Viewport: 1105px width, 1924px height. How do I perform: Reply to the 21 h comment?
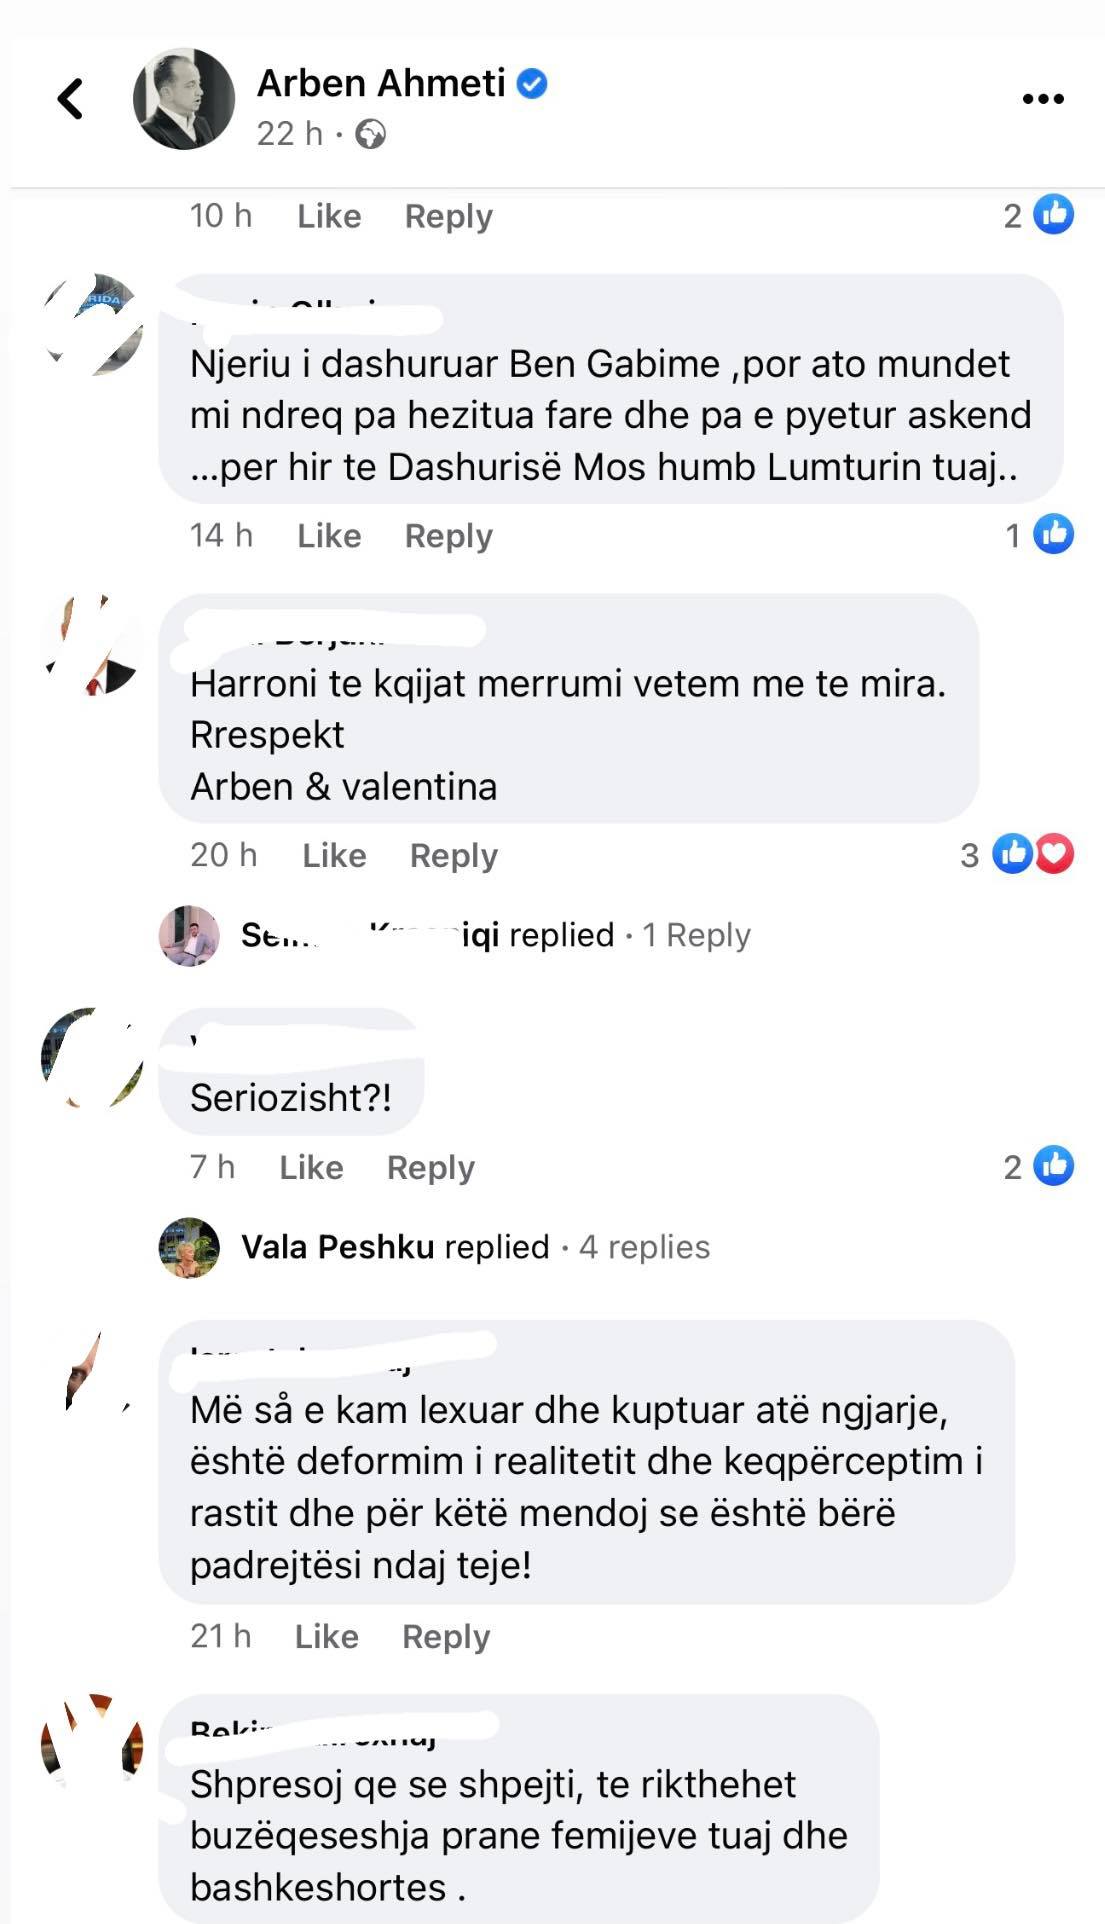coord(446,1637)
